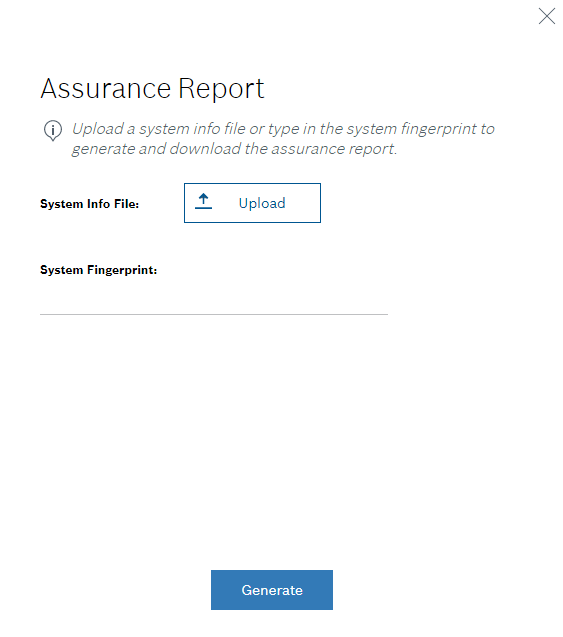Click the italic instruction text
Screen dimensions: 563x637
coord(283,139)
